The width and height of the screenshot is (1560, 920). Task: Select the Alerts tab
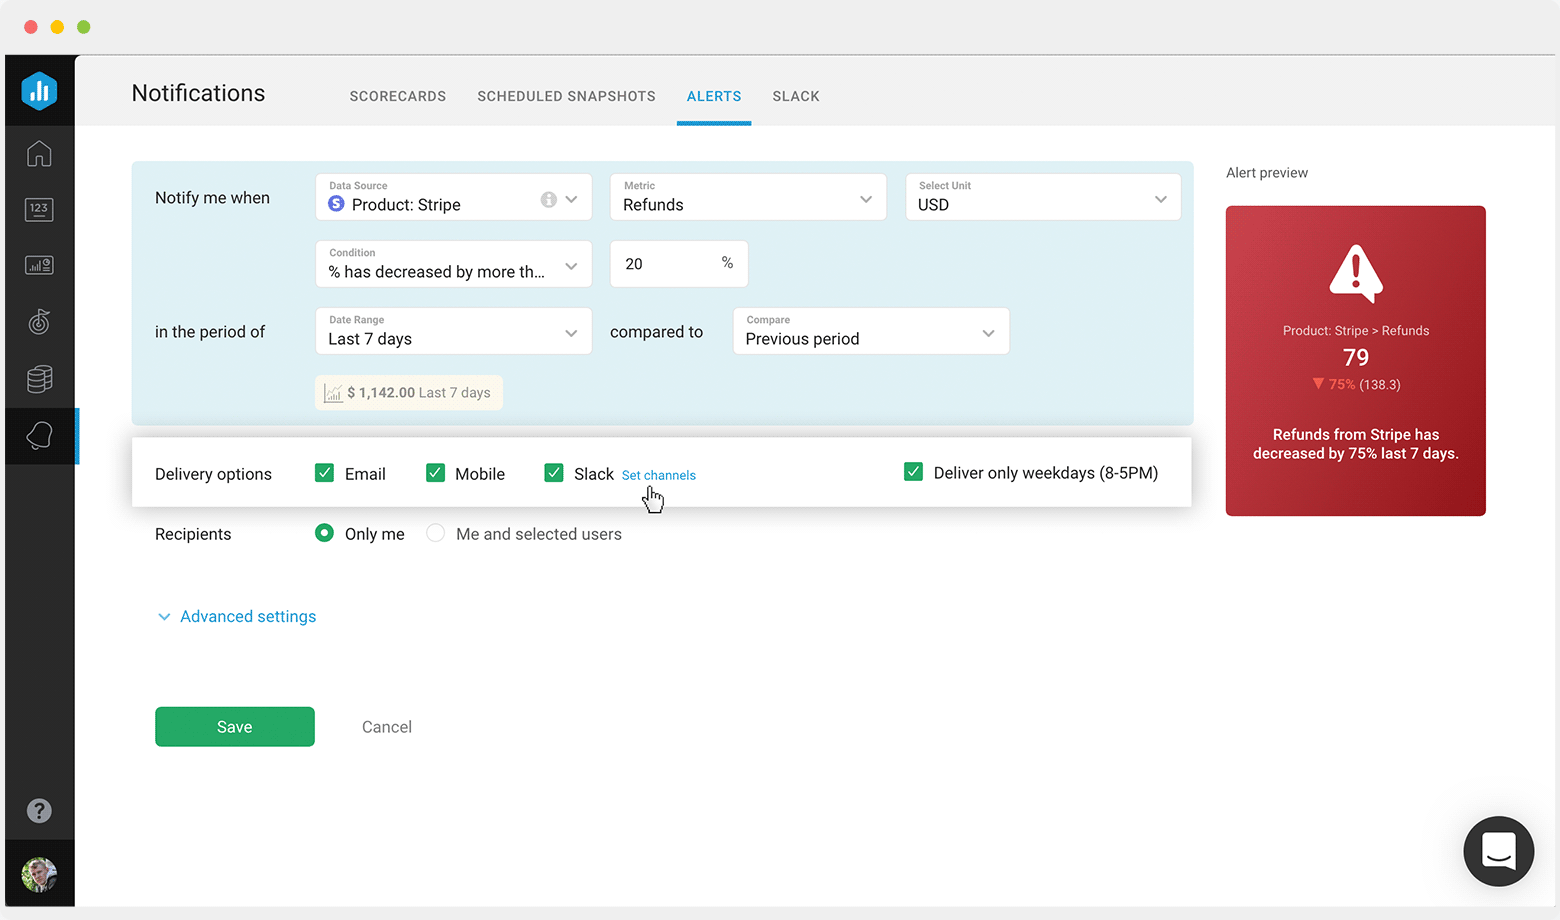click(714, 96)
